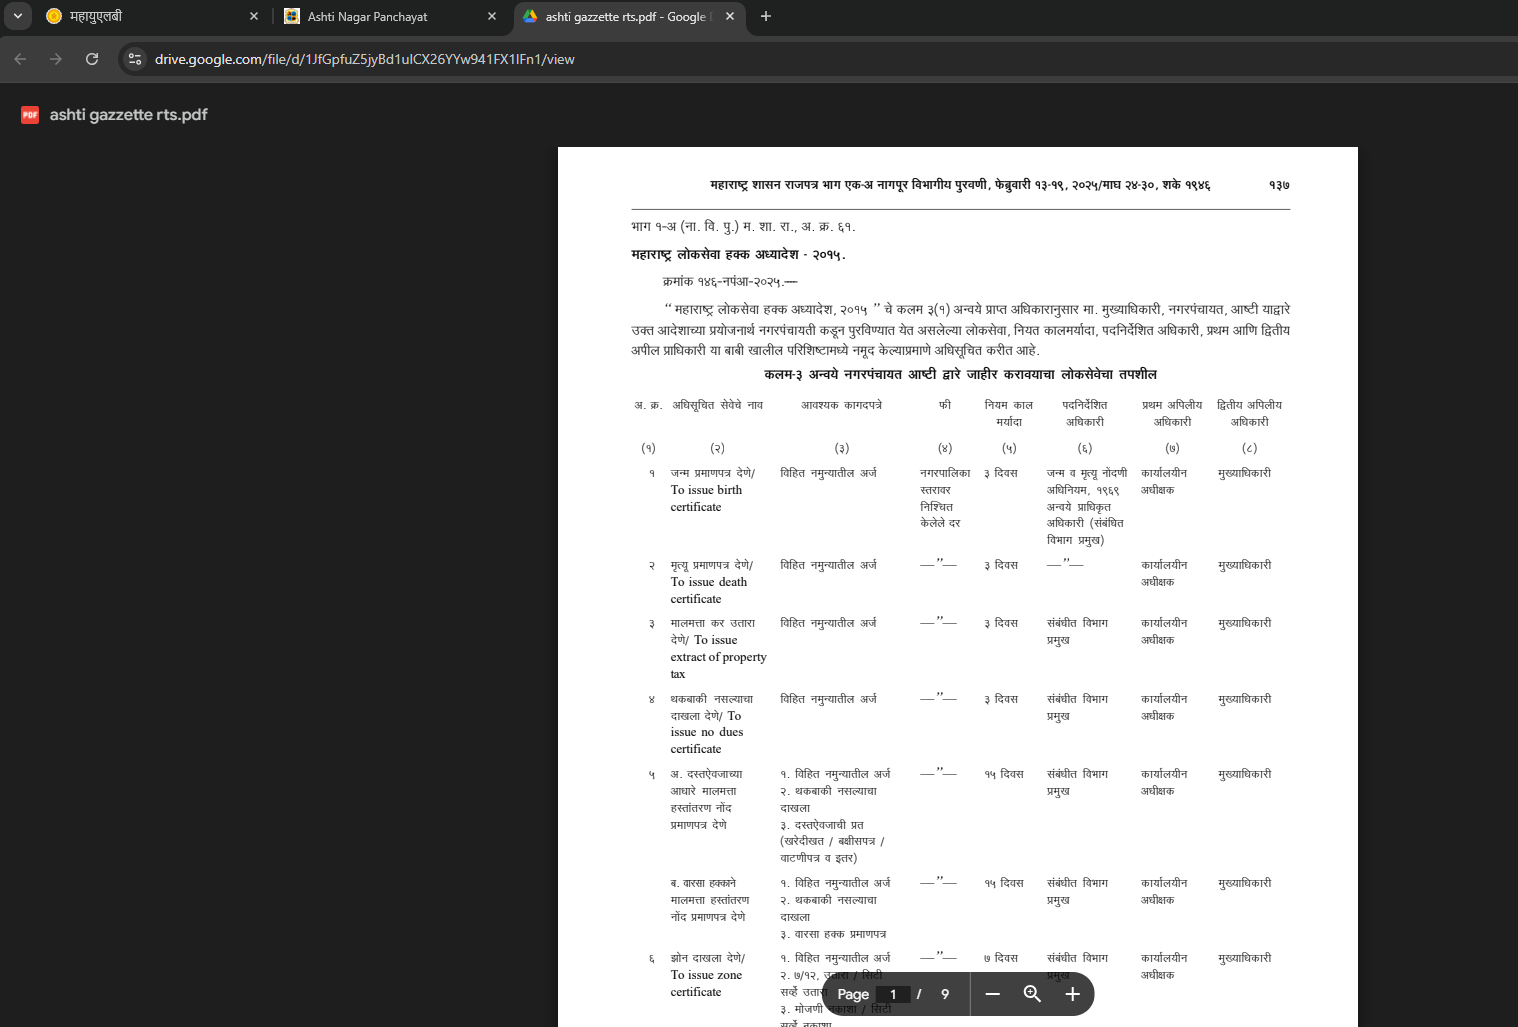
Task: Click 'To issue birth certificate' text
Action: point(706,498)
